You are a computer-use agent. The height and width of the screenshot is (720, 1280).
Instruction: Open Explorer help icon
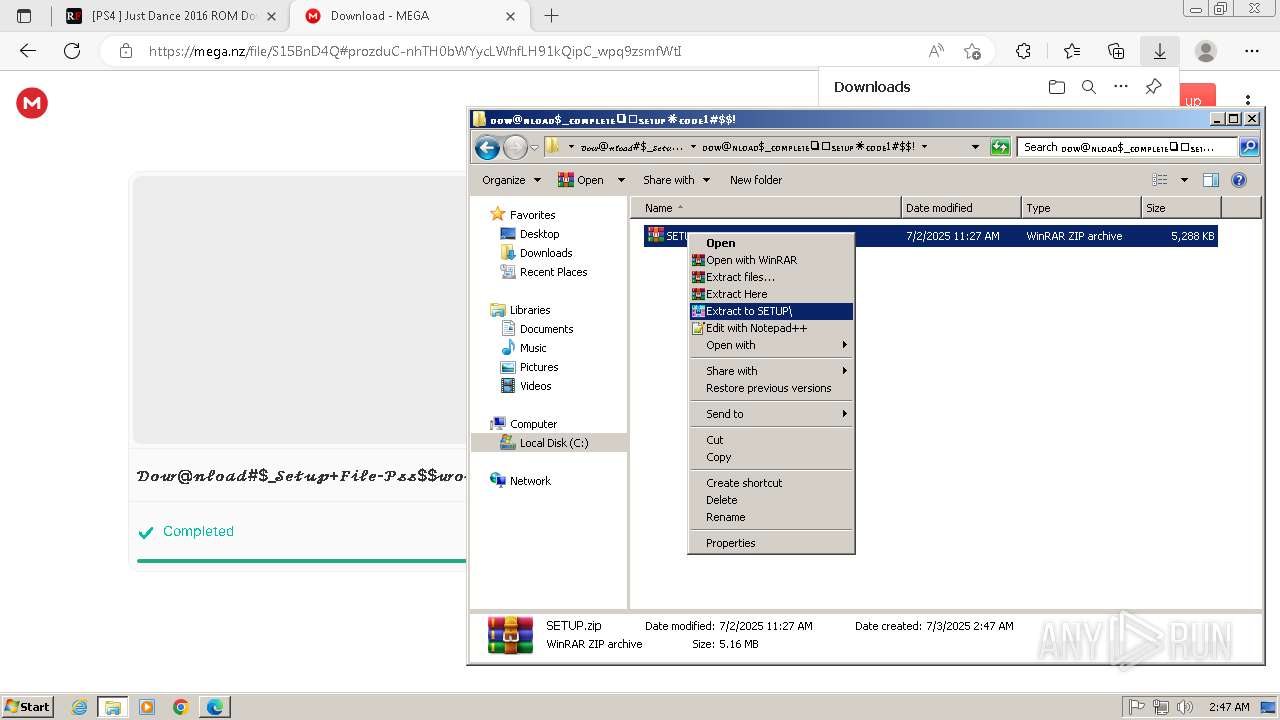click(1239, 180)
